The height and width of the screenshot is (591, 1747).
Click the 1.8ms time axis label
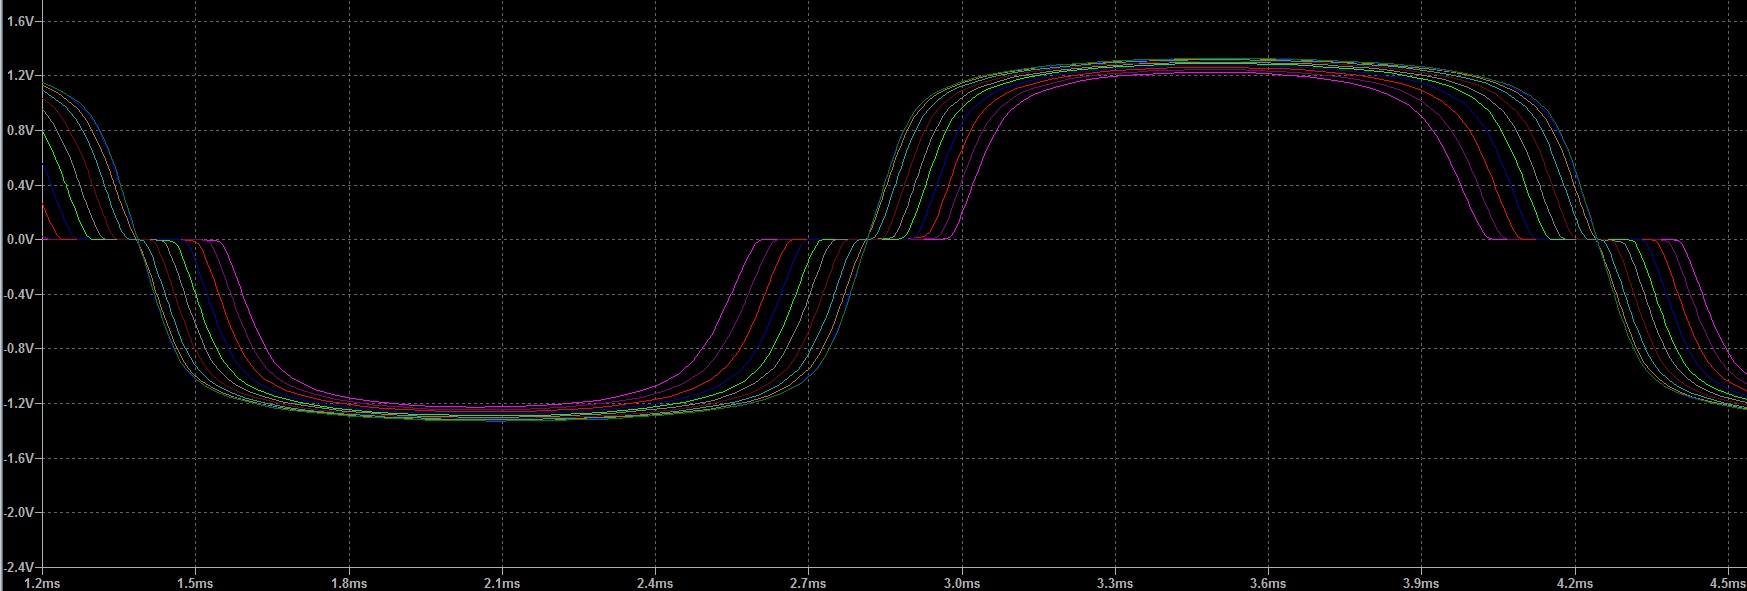(x=348, y=583)
